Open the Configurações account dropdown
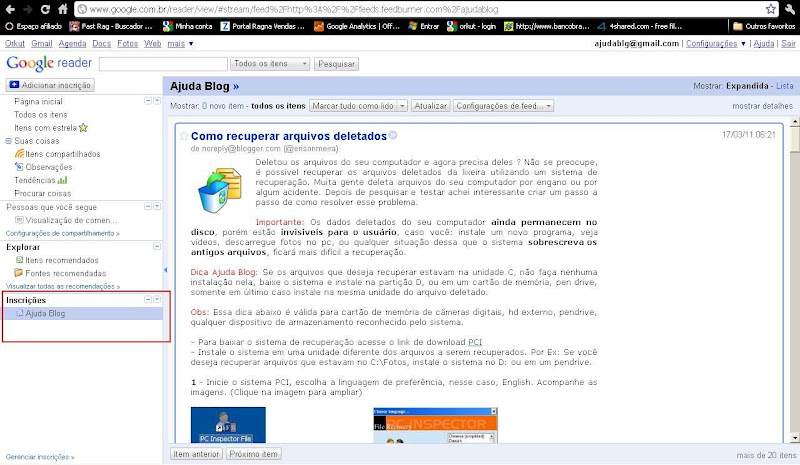The width and height of the screenshot is (800, 465). click(716, 44)
